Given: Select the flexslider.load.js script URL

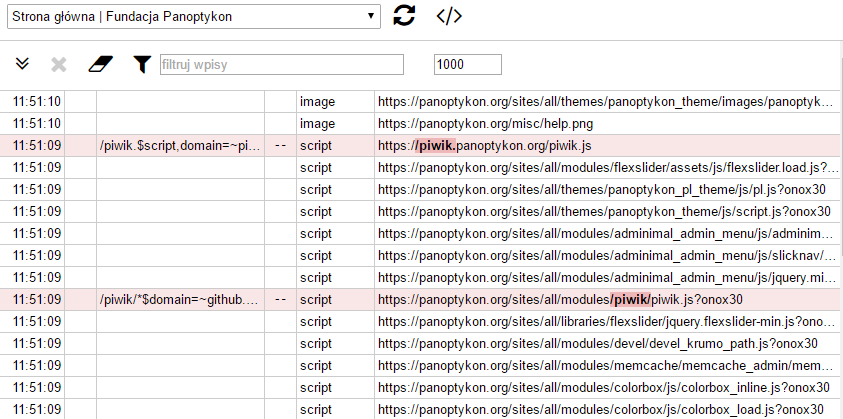Looking at the screenshot, I should point(608,168).
